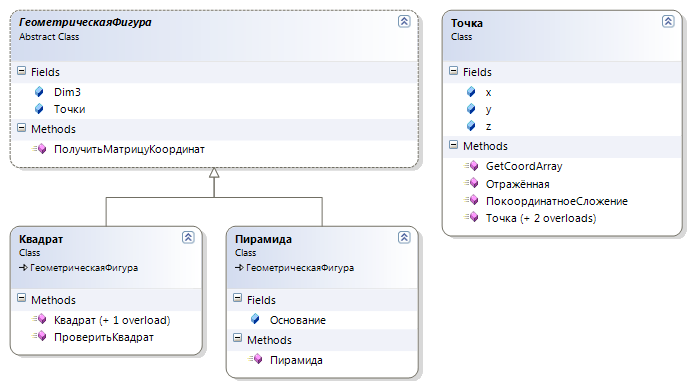Click the inheritance arrow to ГеометрическаяФигура
691x386 pixels.
tap(214, 173)
